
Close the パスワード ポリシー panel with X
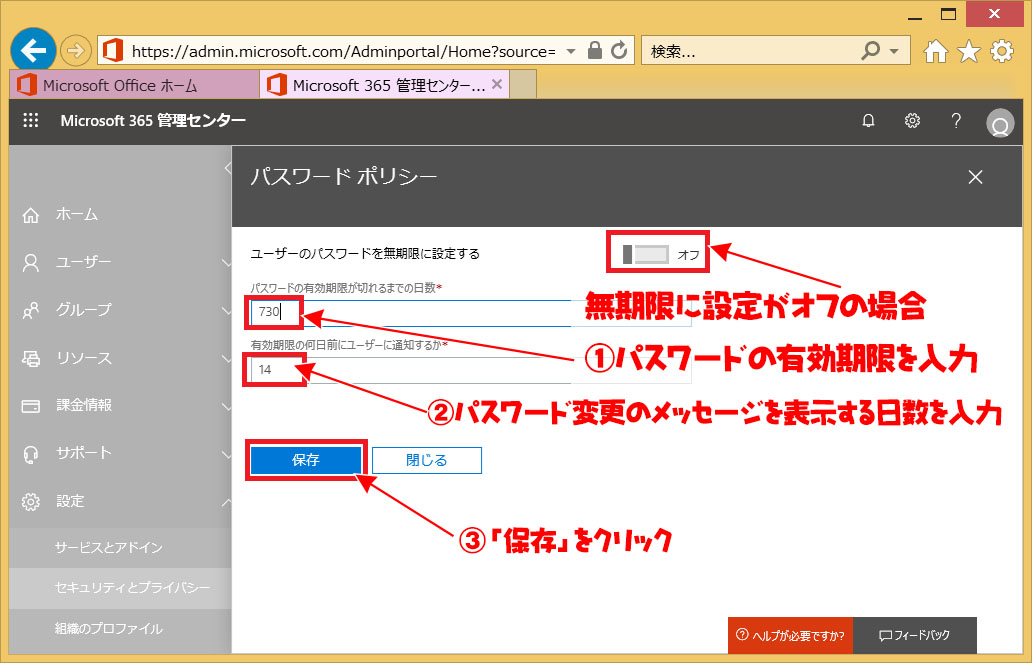coord(975,177)
